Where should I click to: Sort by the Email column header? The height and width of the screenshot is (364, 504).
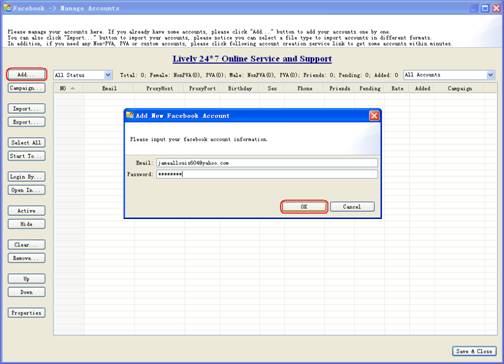tap(109, 88)
